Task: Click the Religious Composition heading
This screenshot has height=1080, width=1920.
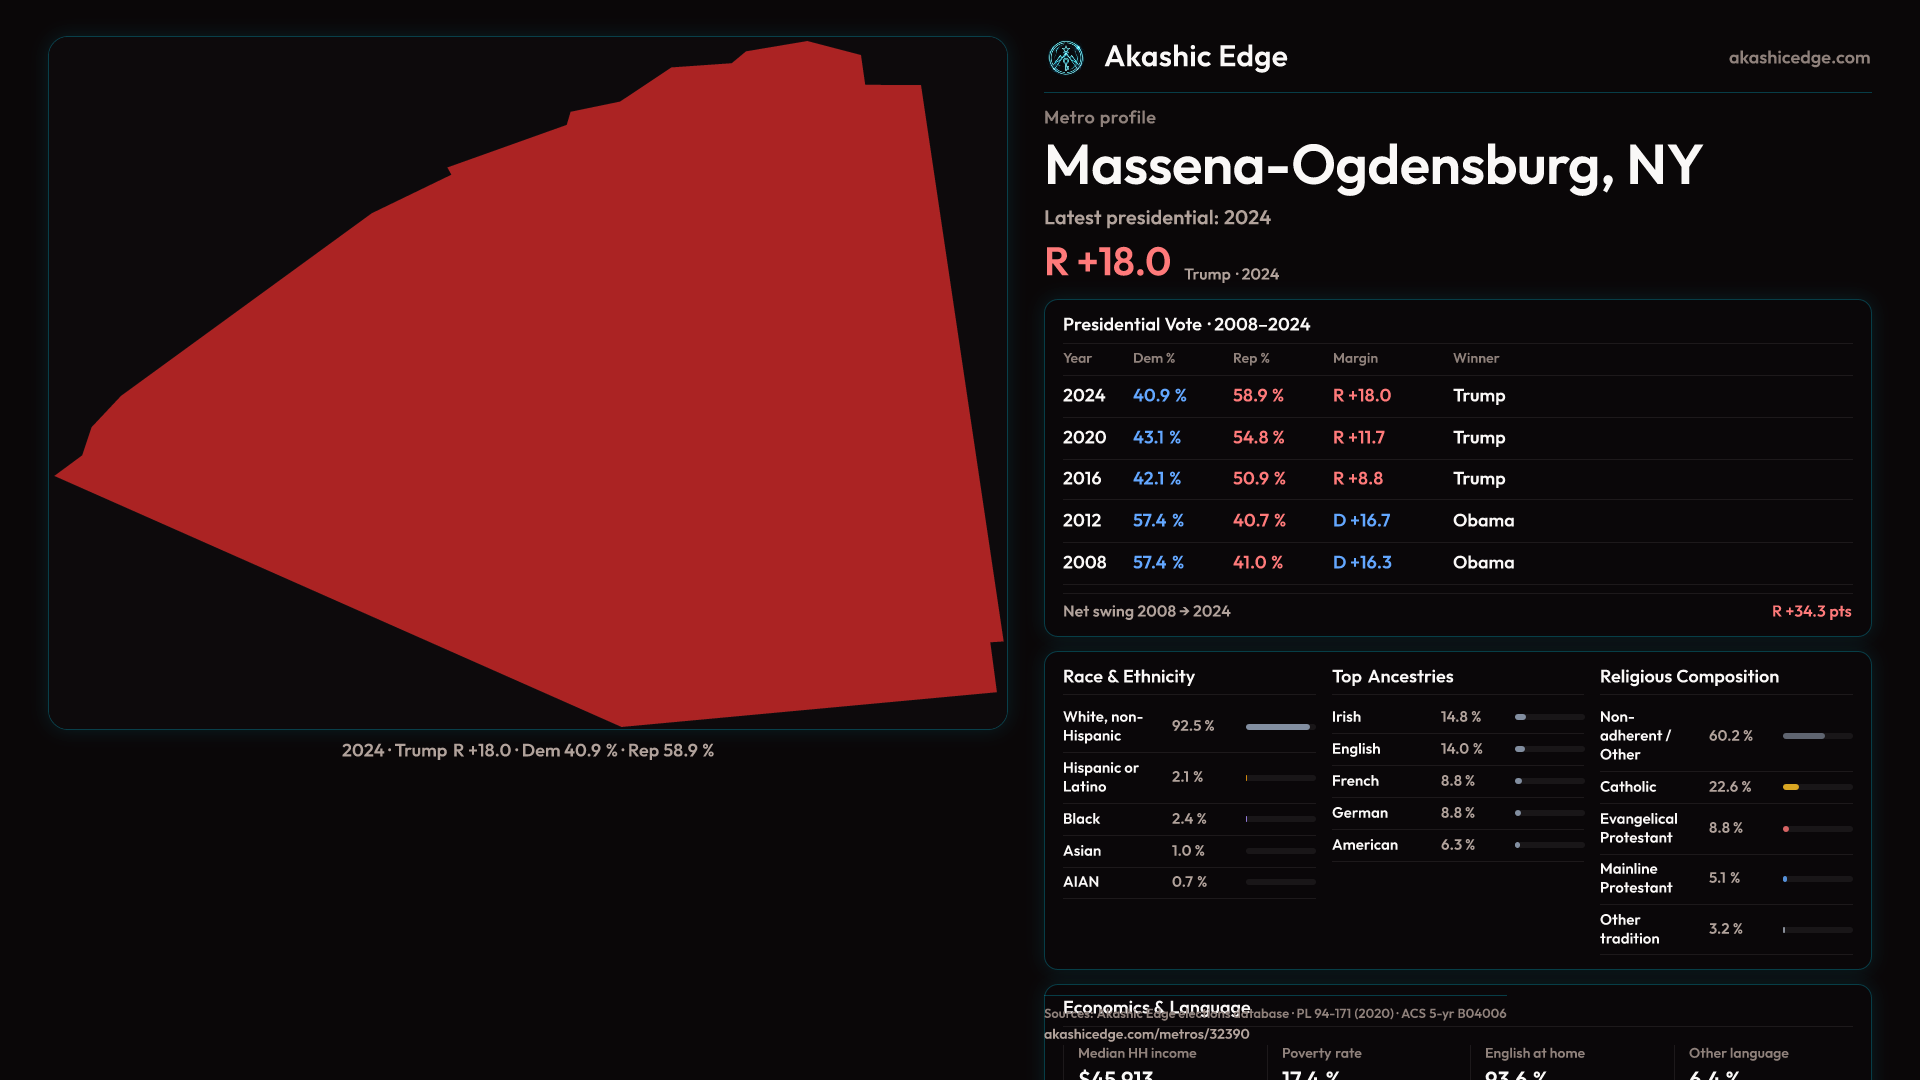Action: point(1688,677)
